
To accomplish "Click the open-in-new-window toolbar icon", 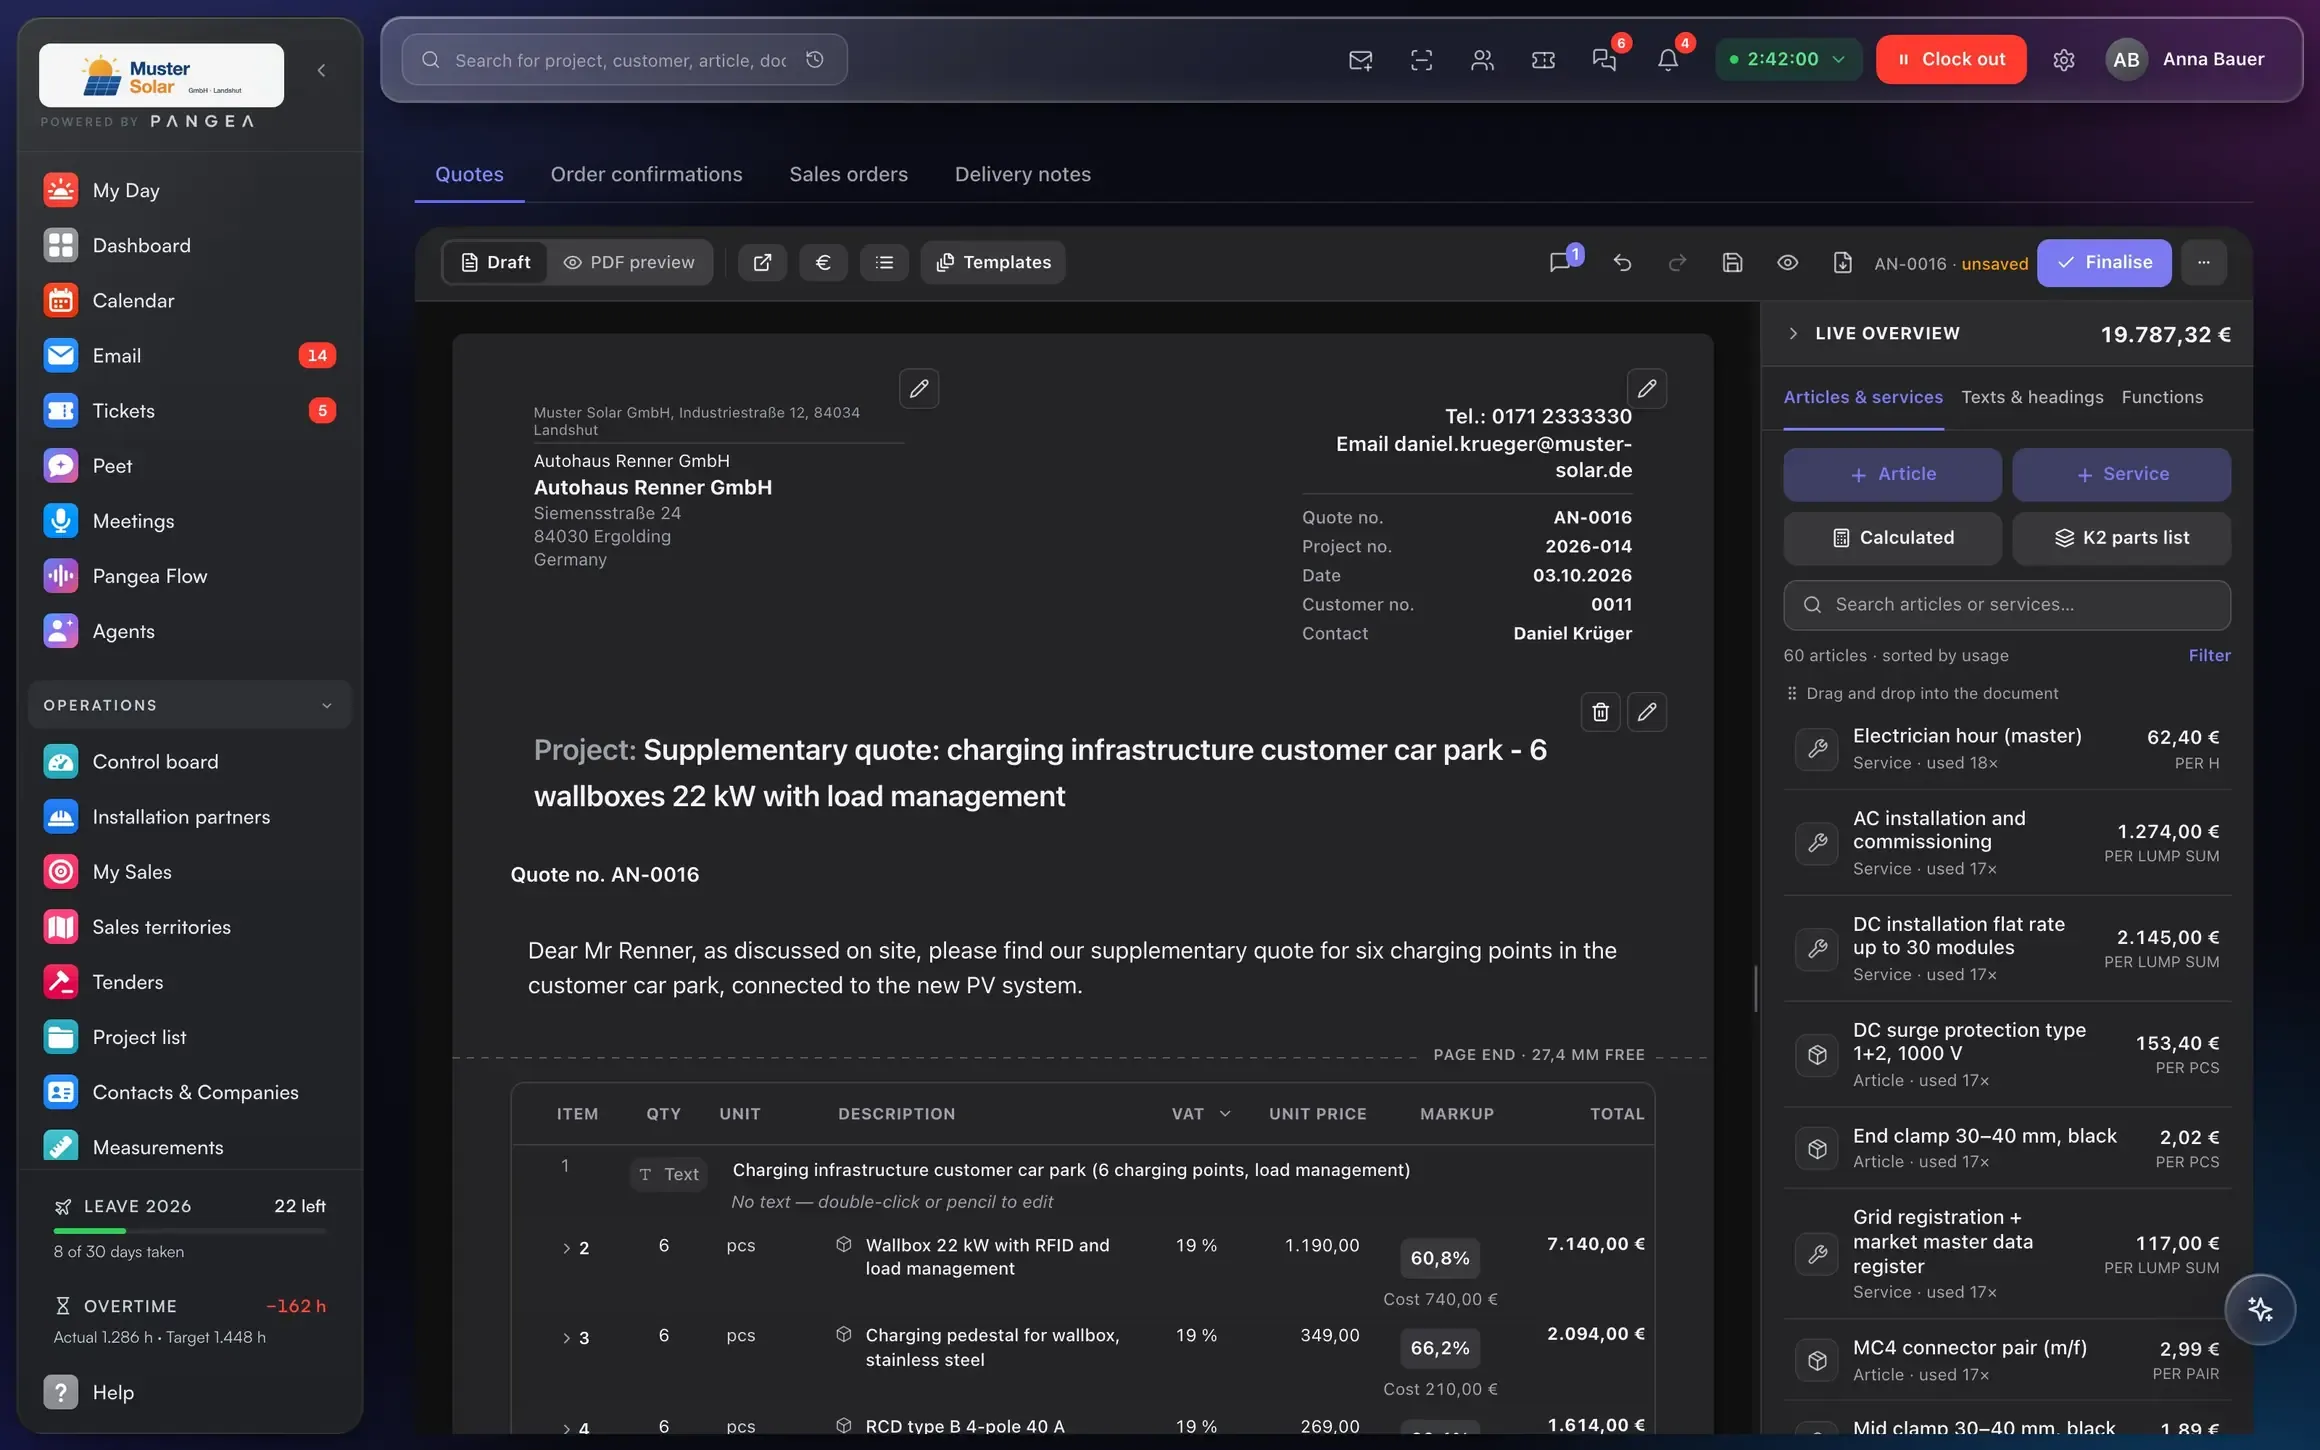I will (x=762, y=263).
